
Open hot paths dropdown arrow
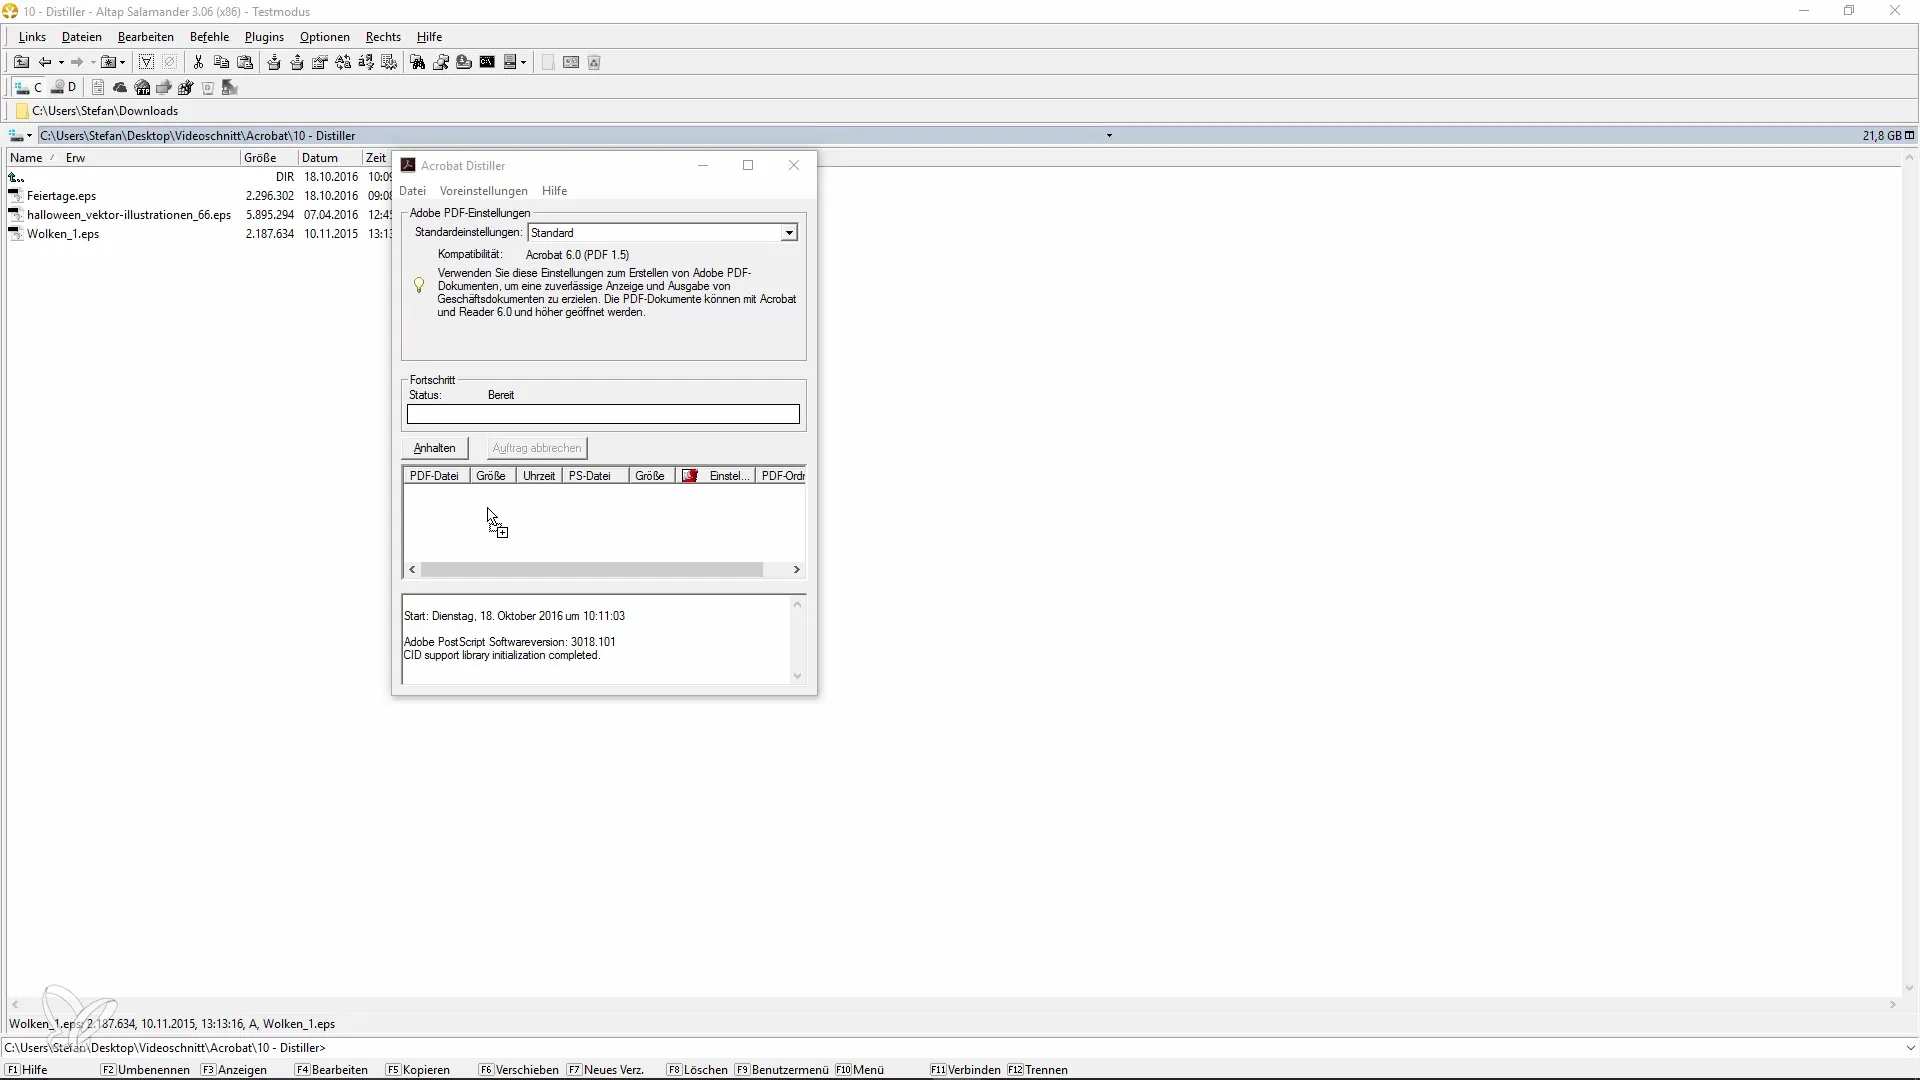click(122, 62)
